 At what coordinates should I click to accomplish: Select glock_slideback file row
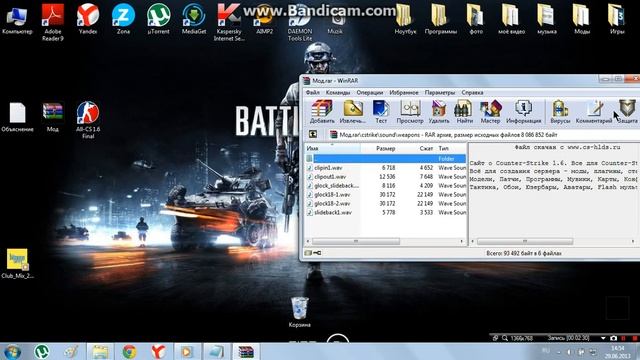[x=386, y=186]
